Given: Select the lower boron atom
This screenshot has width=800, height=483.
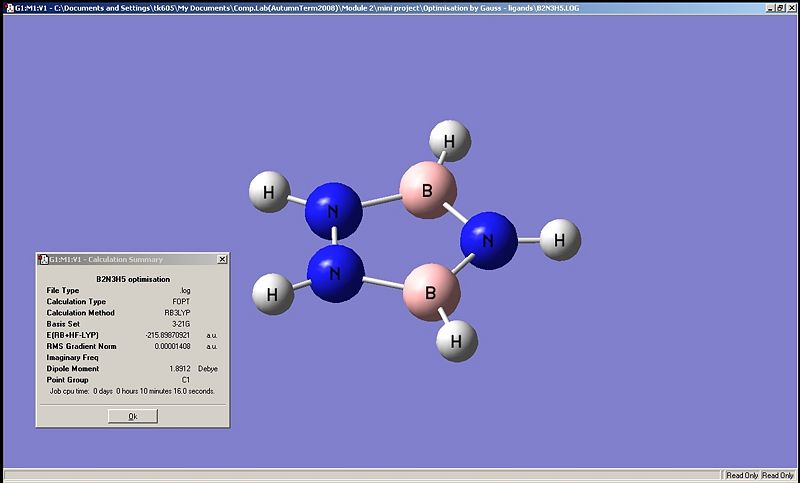Looking at the screenshot, I should coord(431,292).
